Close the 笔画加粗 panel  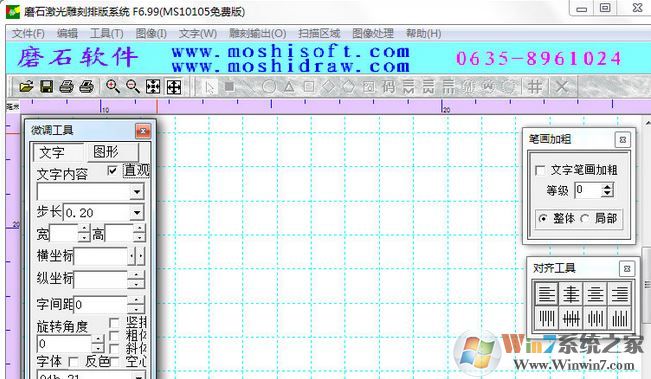(x=622, y=140)
